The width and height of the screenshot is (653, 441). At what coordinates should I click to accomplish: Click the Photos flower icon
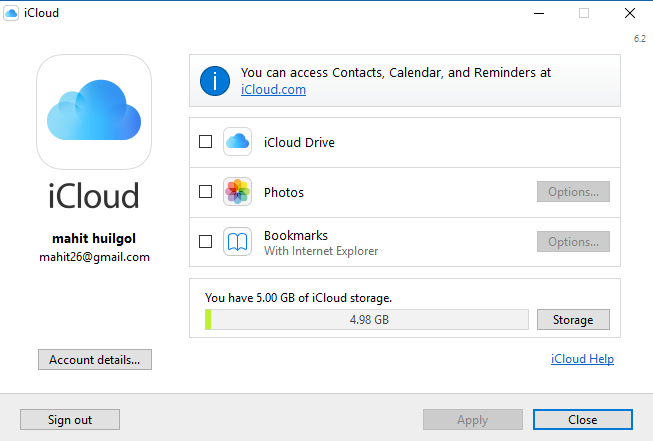pyautogui.click(x=237, y=192)
